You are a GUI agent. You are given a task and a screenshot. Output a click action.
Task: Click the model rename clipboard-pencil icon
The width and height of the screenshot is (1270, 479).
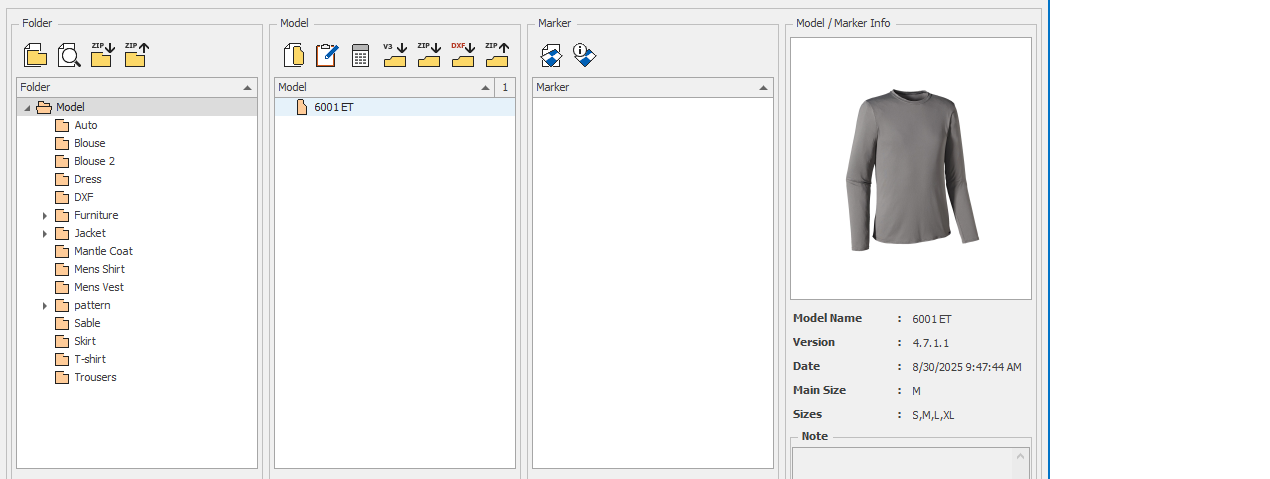[x=327, y=55]
